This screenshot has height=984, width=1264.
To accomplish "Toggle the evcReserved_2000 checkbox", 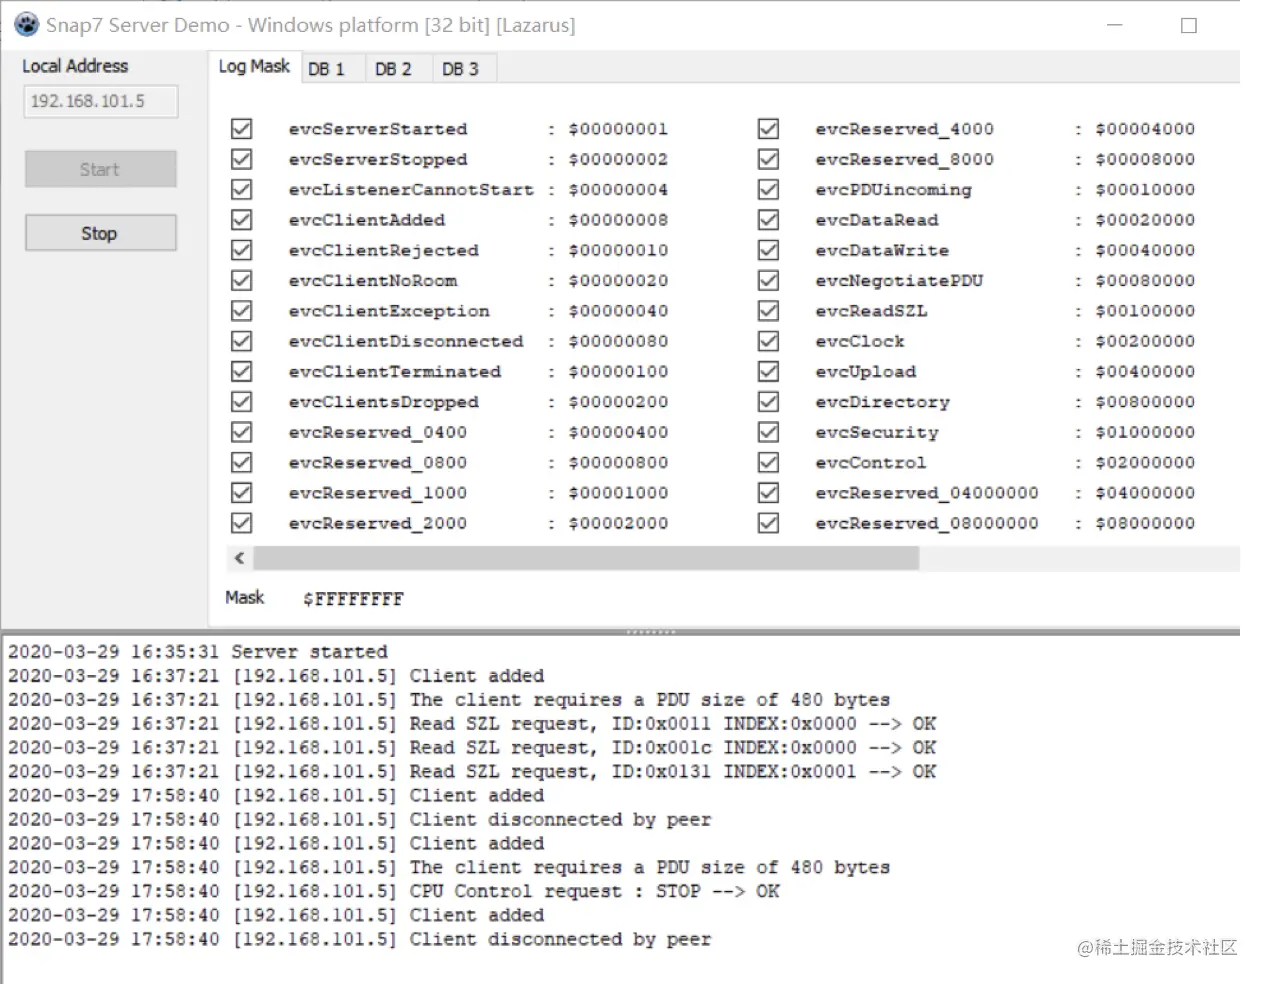I will (241, 523).
